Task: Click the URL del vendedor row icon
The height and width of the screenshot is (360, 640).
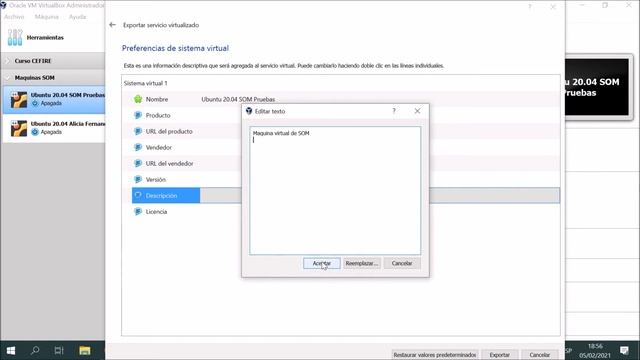Action: coord(138,163)
